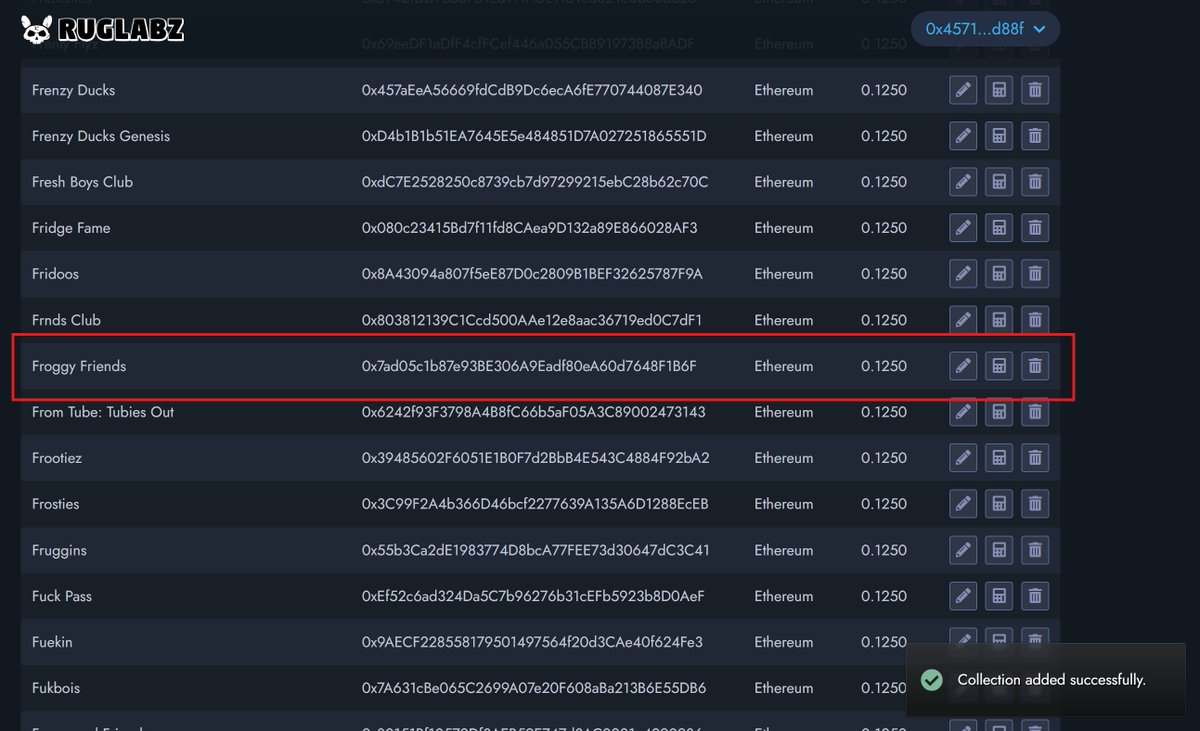Open the 0x4571...d88f wallet dropdown
The height and width of the screenshot is (731, 1200).
985,29
